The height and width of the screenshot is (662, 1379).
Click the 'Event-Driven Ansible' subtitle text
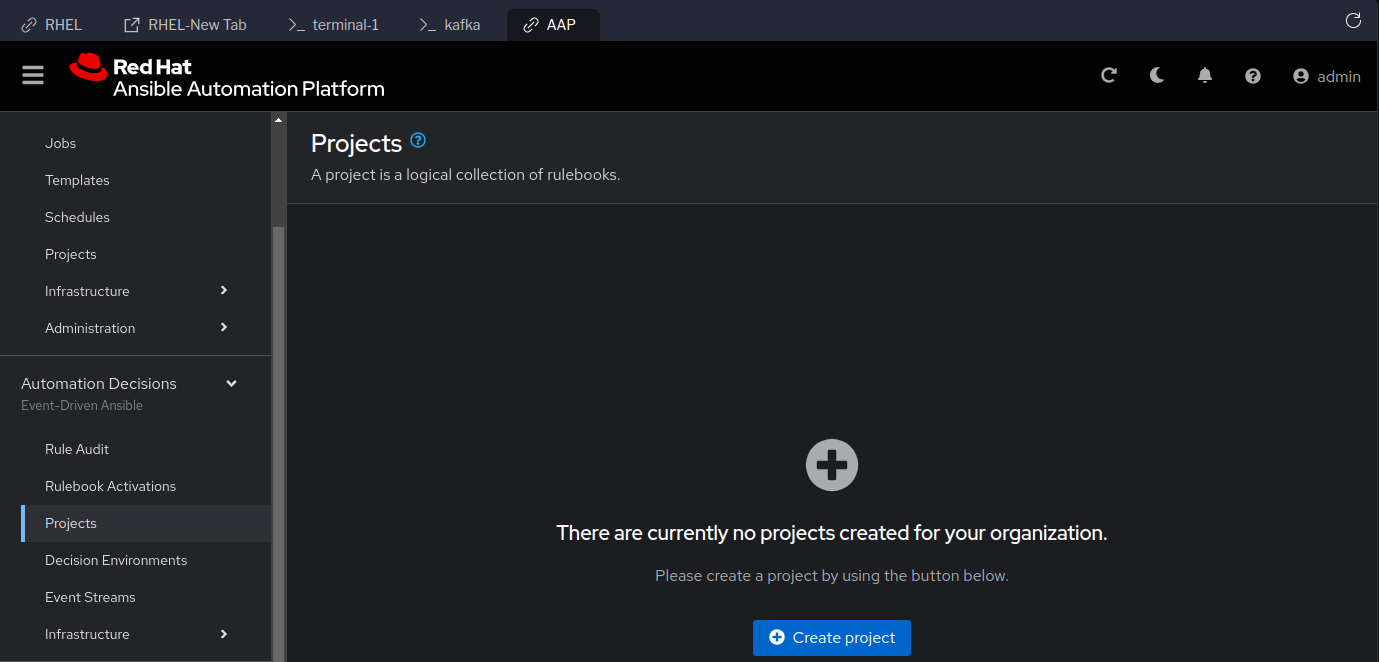(x=82, y=405)
